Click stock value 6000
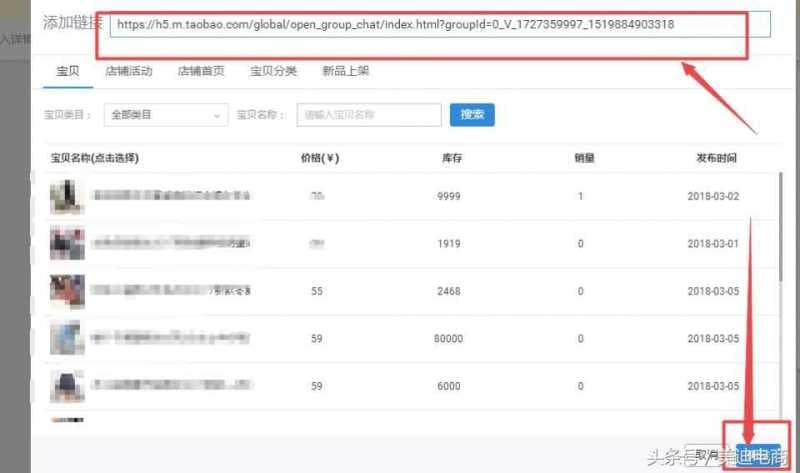800x473 pixels. (449, 386)
